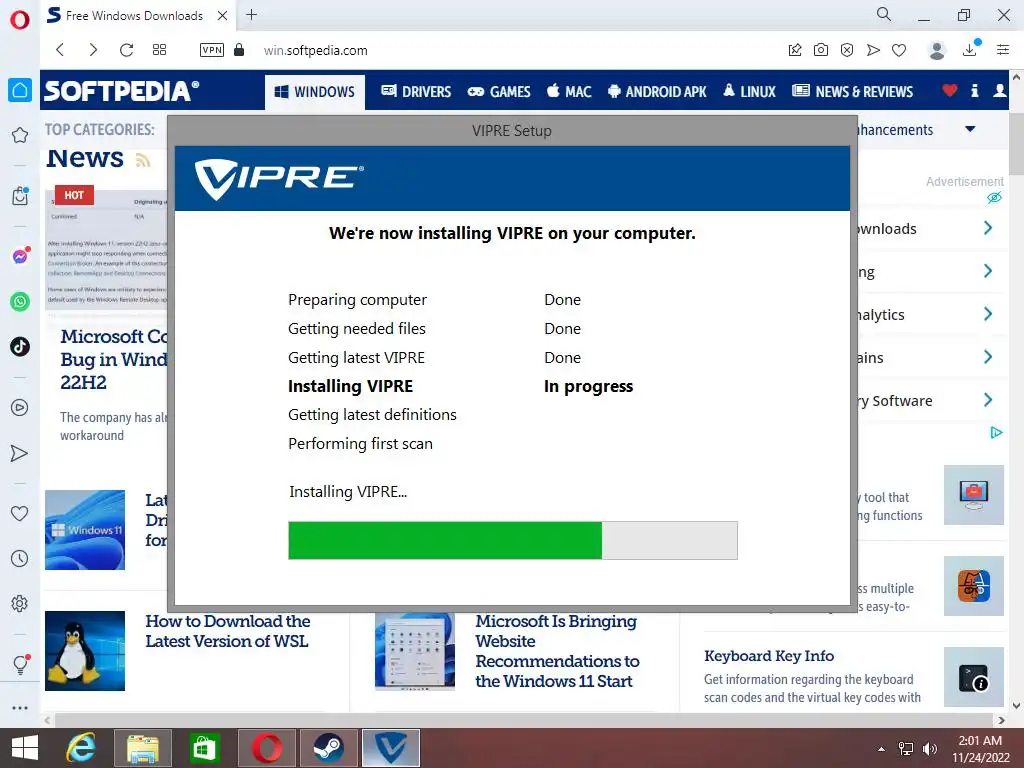Click the Windows 11 news thumbnail
This screenshot has height=768, width=1024.
coord(85,530)
